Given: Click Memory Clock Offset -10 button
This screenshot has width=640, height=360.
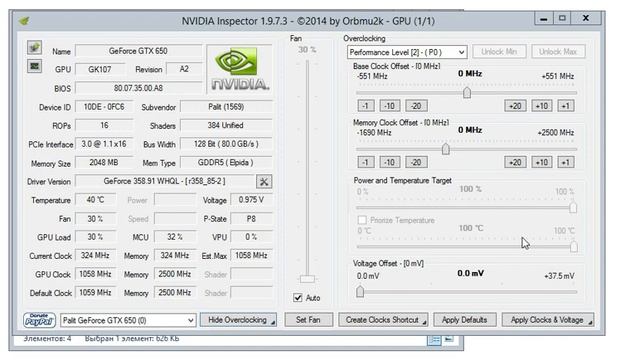Looking at the screenshot, I should pos(389,162).
